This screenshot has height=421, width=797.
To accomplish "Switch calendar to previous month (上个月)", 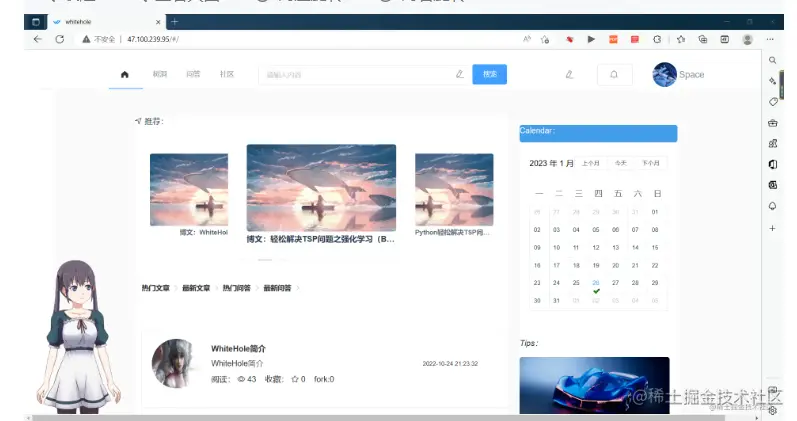I will (591, 163).
